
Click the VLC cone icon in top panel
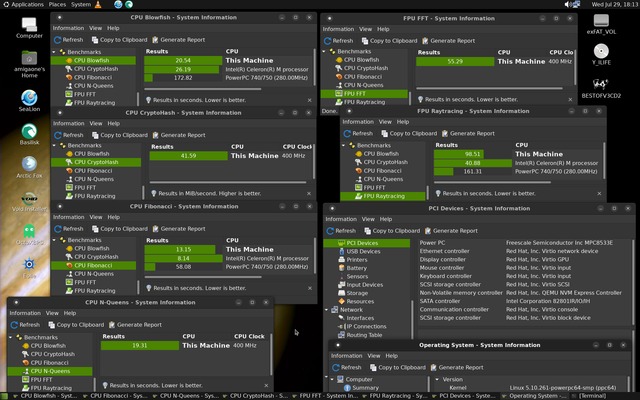98,4
